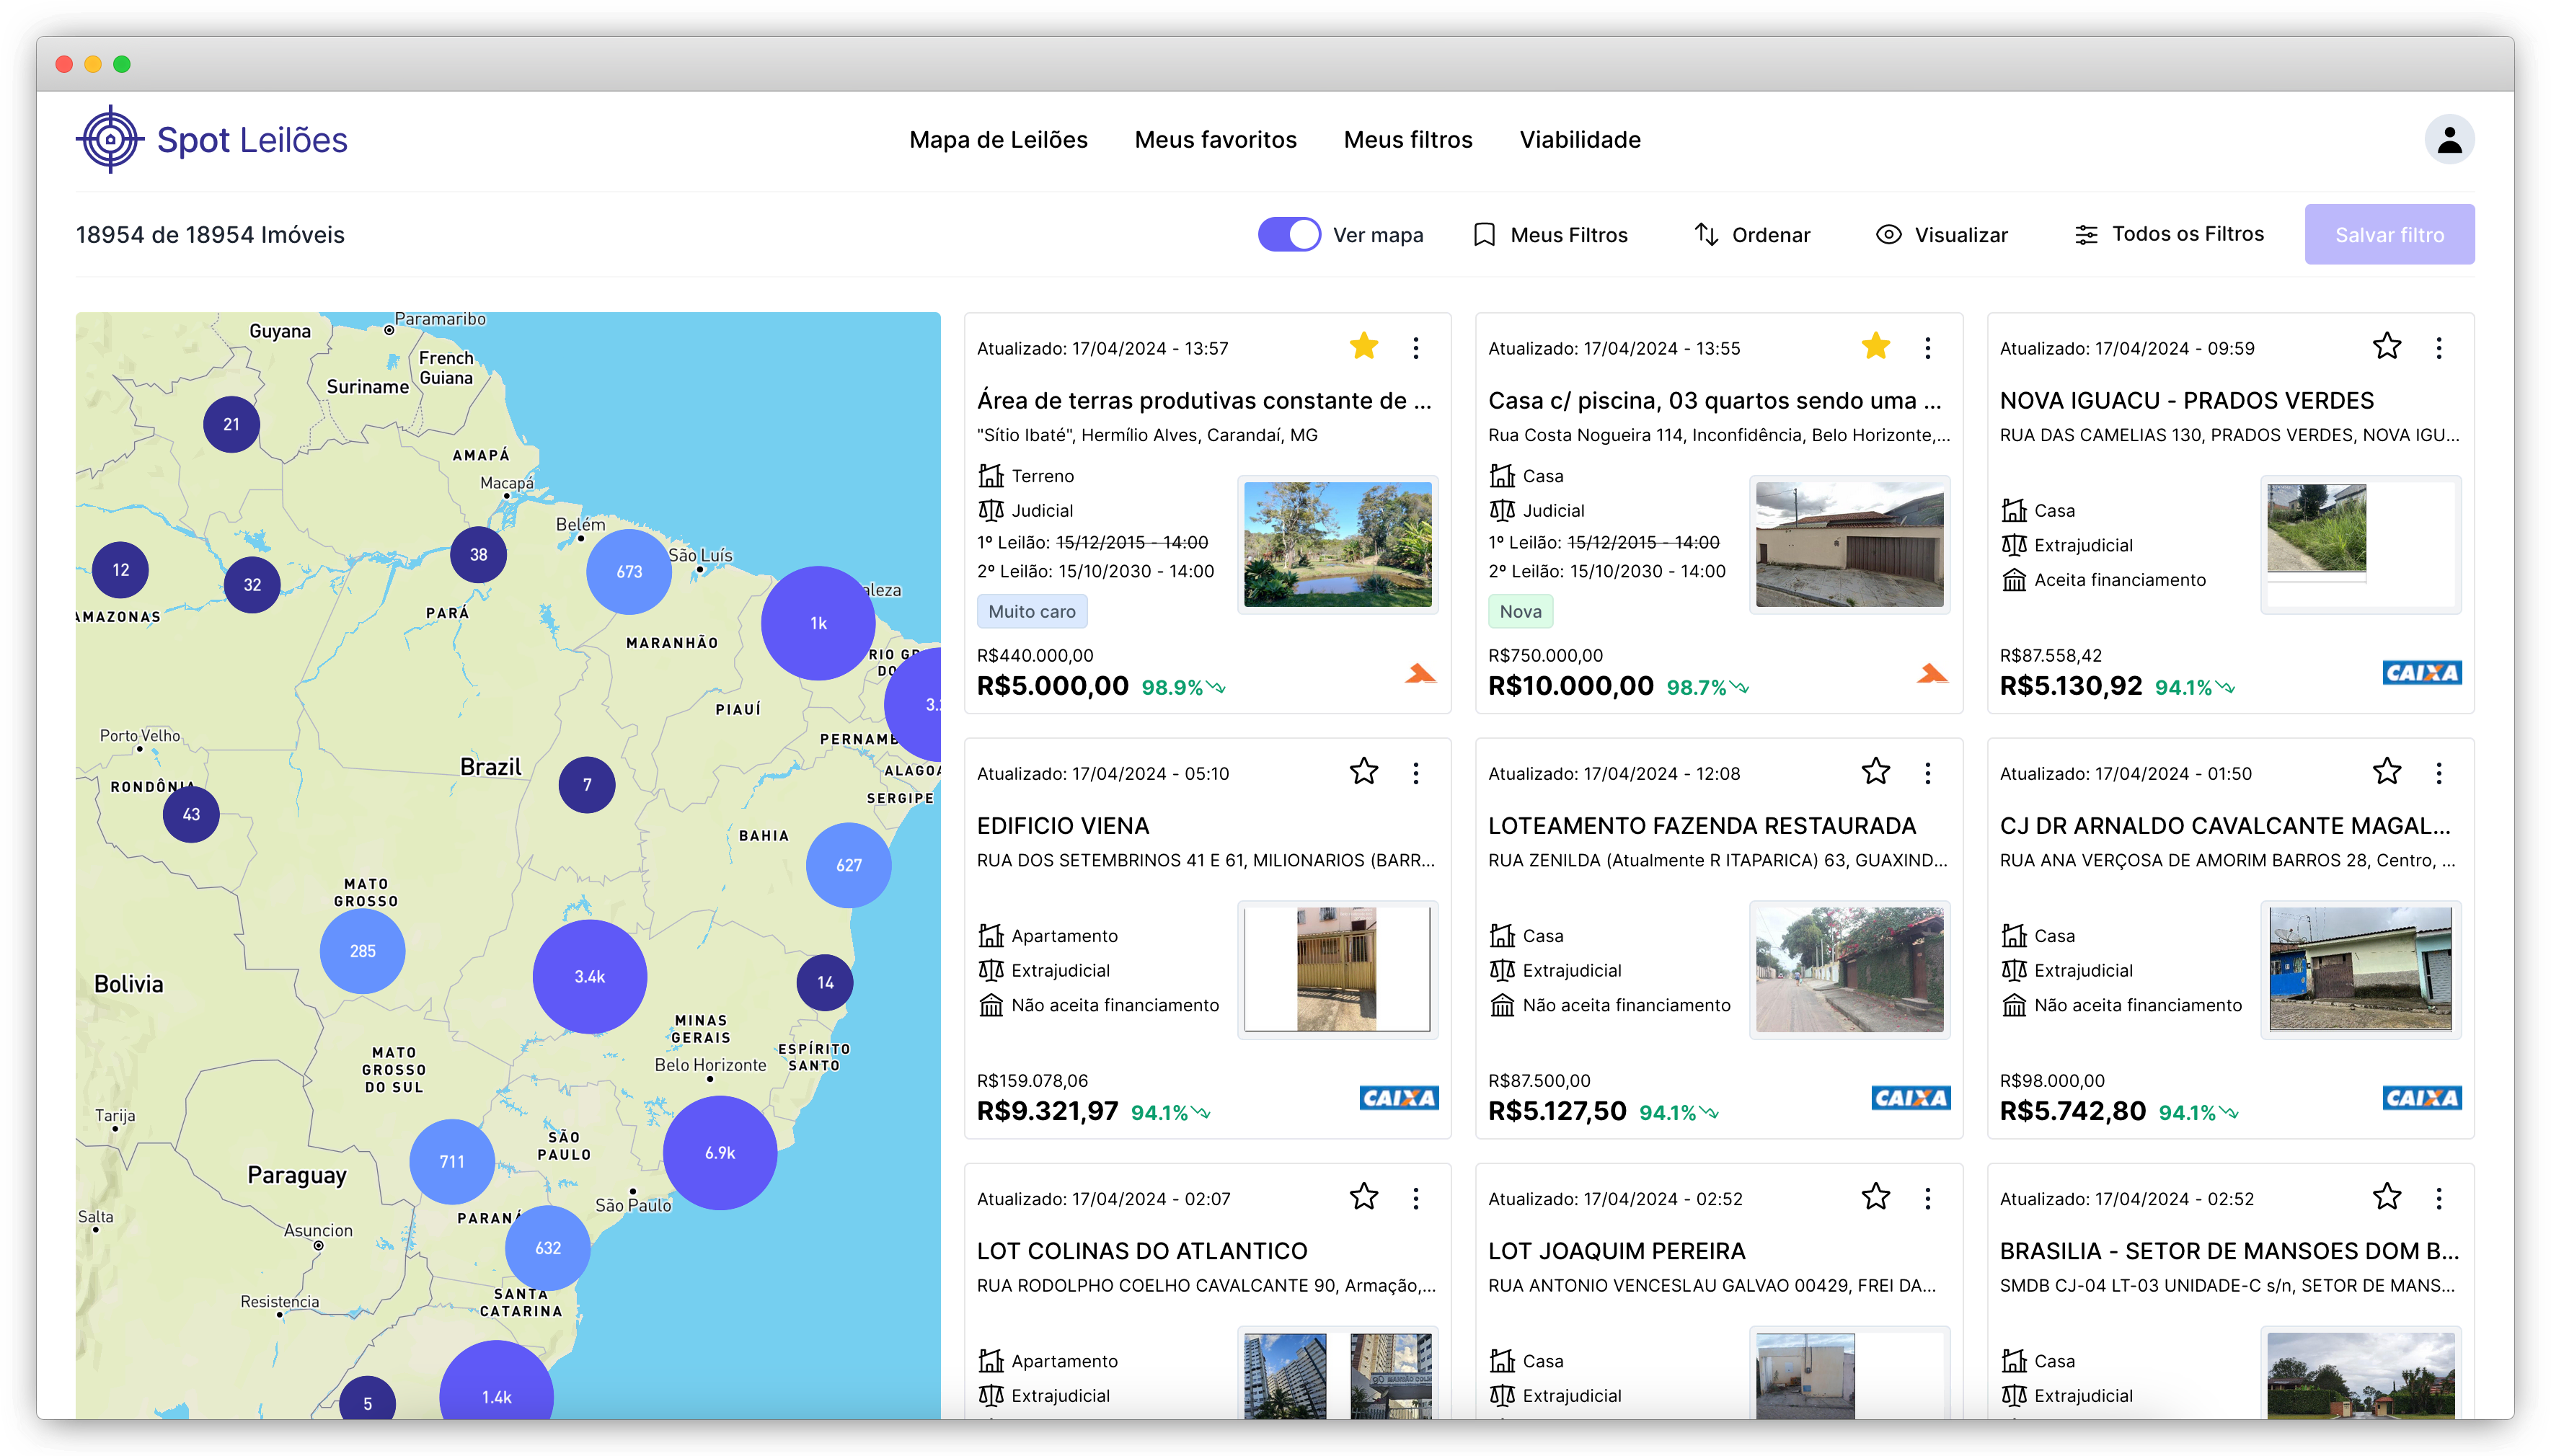
Task: Open the Meus filtros page
Action: tap(1407, 139)
